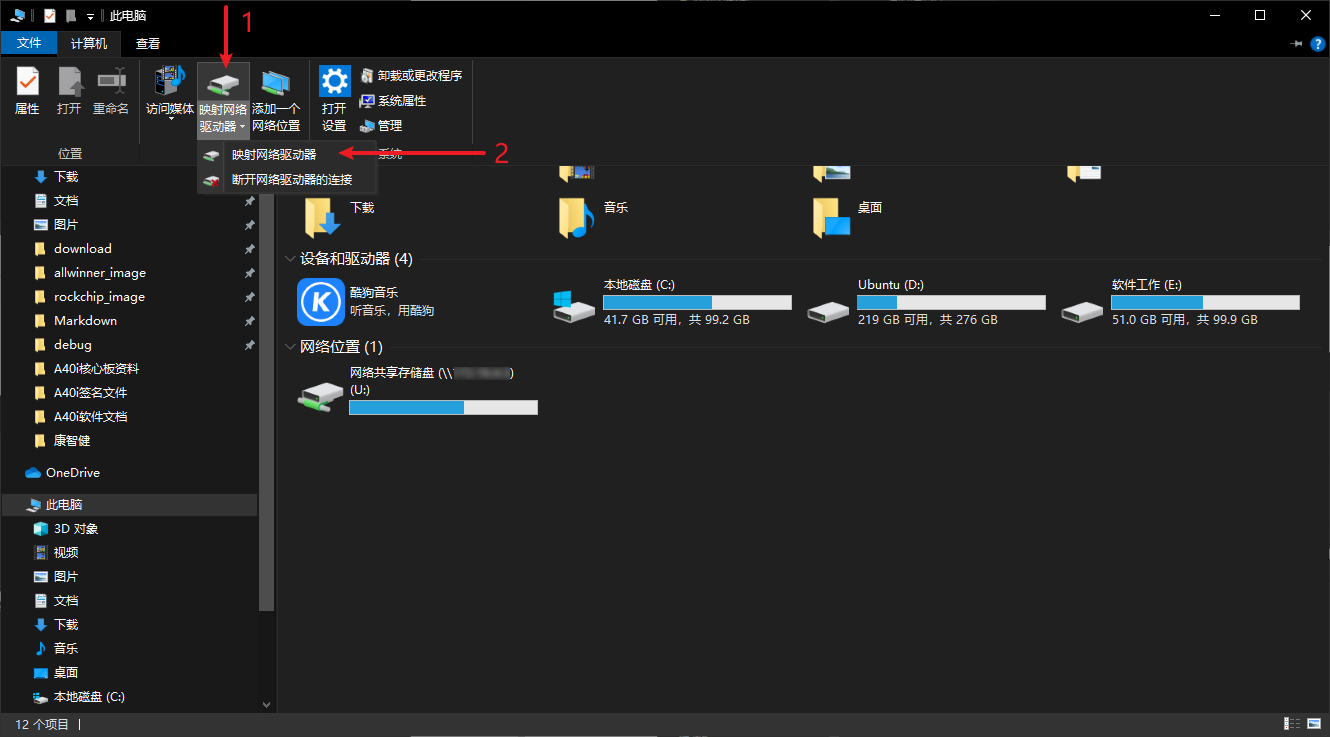
Task: Click 卸载或更改程序 in the ribbon
Action: click(x=411, y=76)
